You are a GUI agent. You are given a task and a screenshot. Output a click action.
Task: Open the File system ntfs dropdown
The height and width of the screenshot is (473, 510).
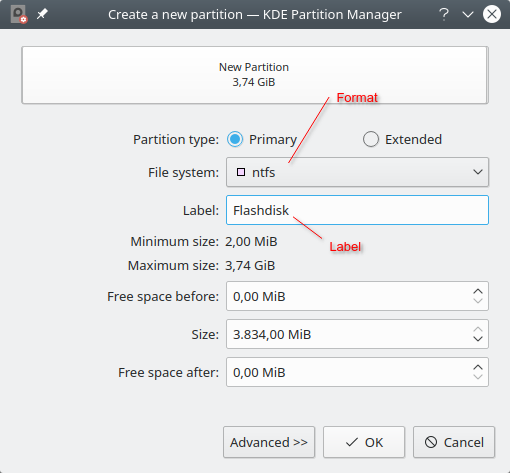(x=357, y=172)
